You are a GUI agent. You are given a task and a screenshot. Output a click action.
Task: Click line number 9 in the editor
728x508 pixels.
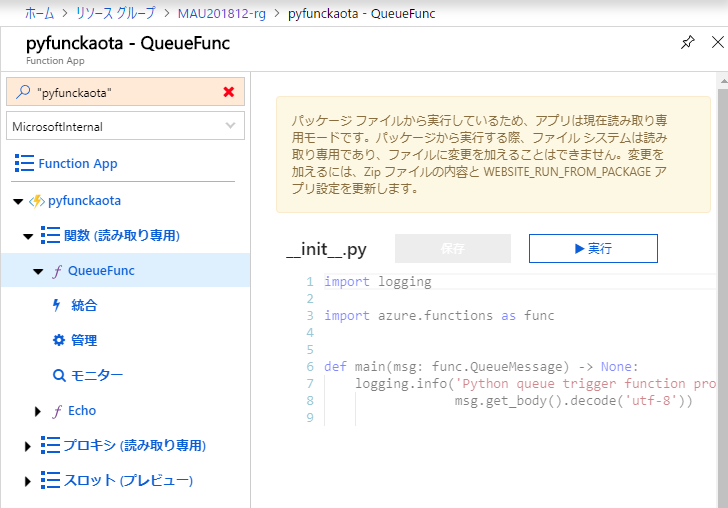click(x=310, y=417)
